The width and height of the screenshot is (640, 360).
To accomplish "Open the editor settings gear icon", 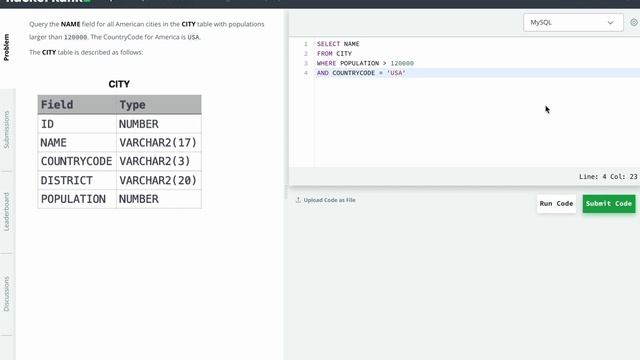I will [633, 22].
